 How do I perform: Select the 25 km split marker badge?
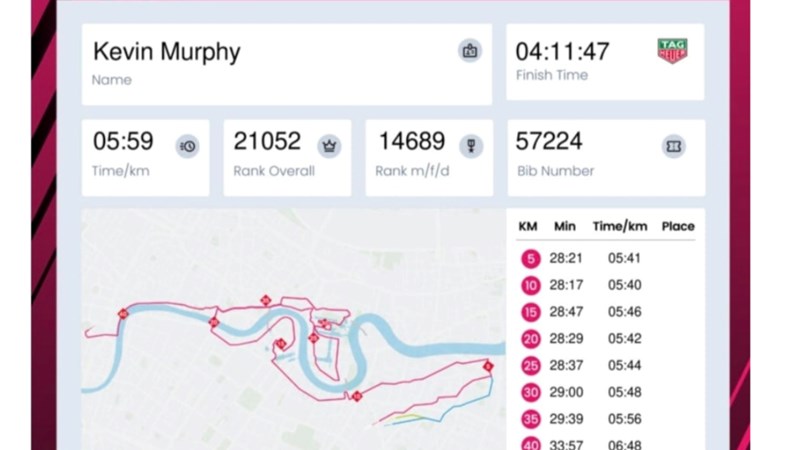(530, 366)
